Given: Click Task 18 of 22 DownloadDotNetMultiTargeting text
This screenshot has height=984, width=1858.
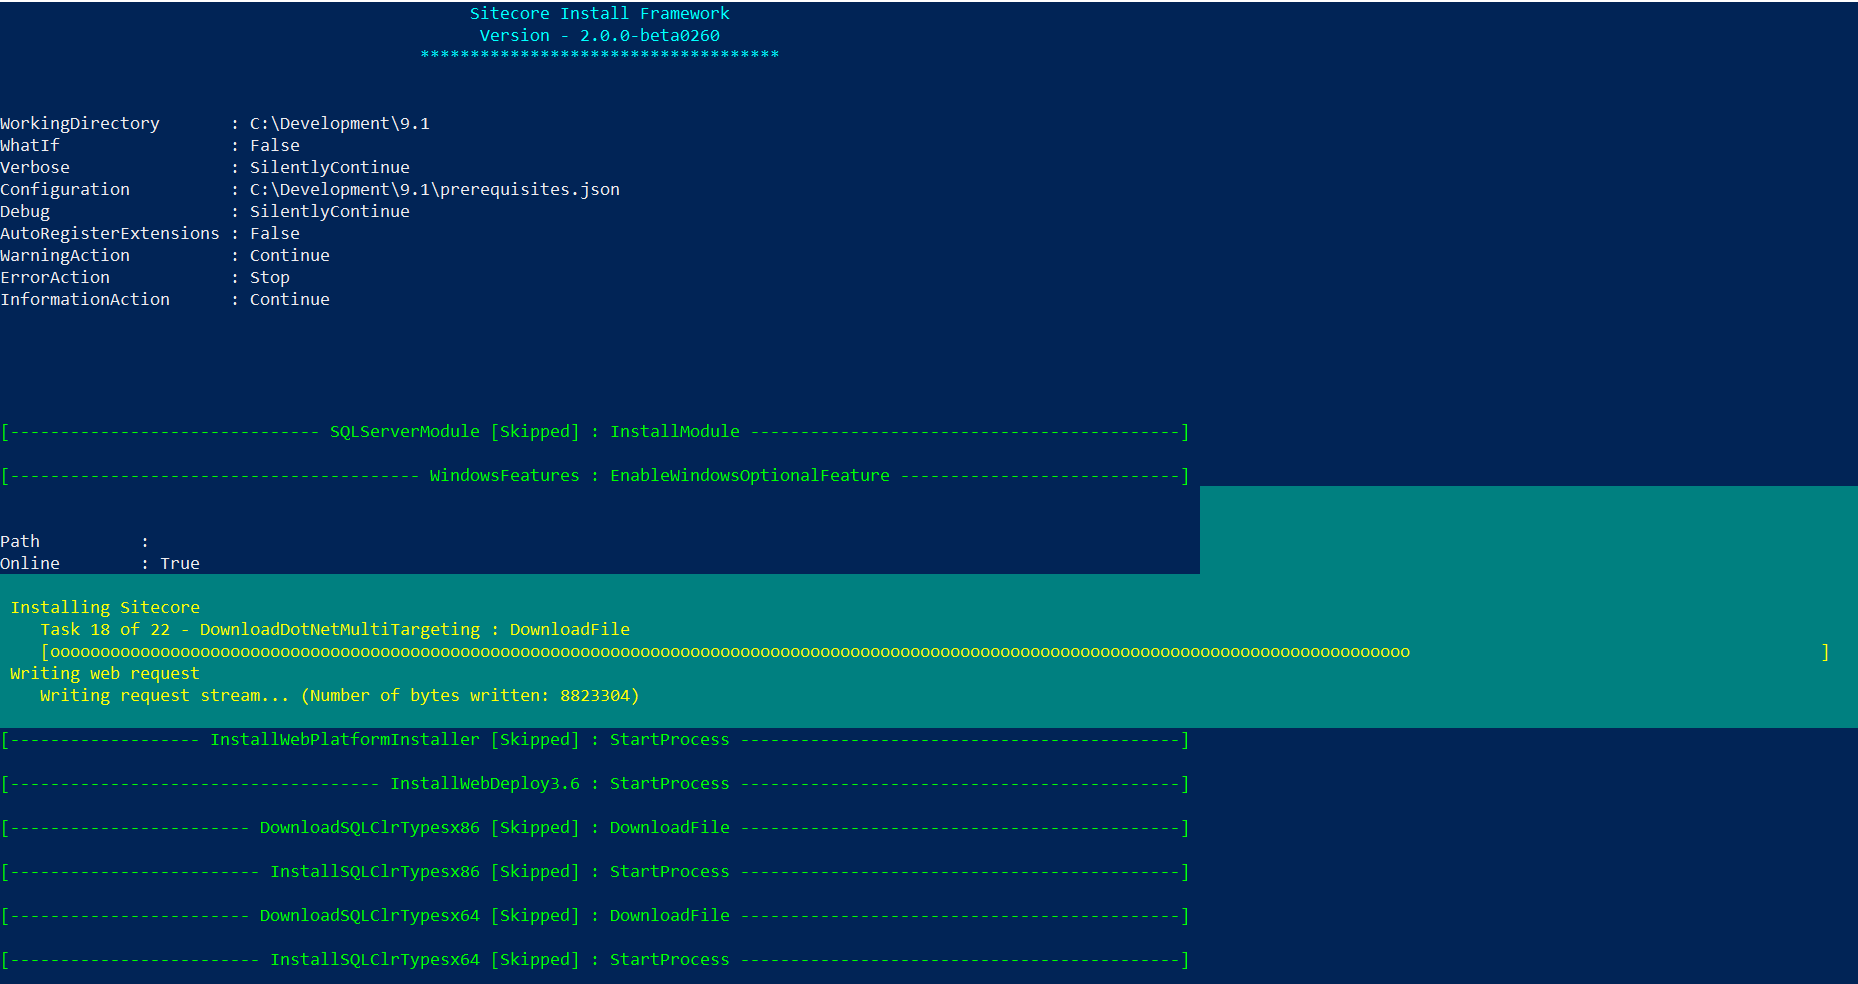Looking at the screenshot, I should [335, 630].
